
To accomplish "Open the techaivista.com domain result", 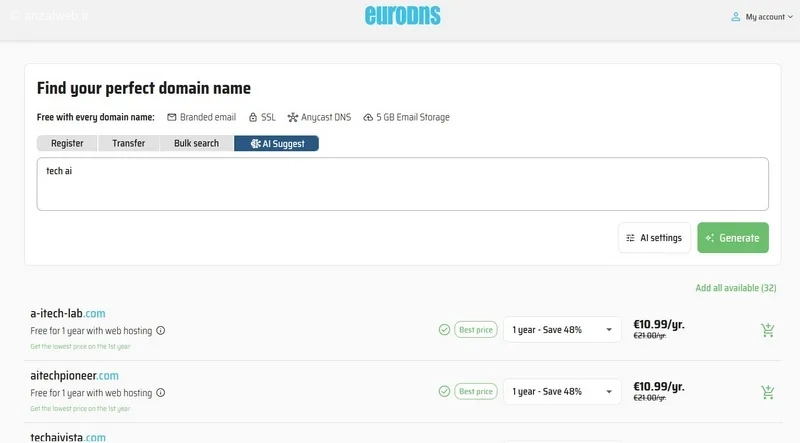I will (68, 437).
